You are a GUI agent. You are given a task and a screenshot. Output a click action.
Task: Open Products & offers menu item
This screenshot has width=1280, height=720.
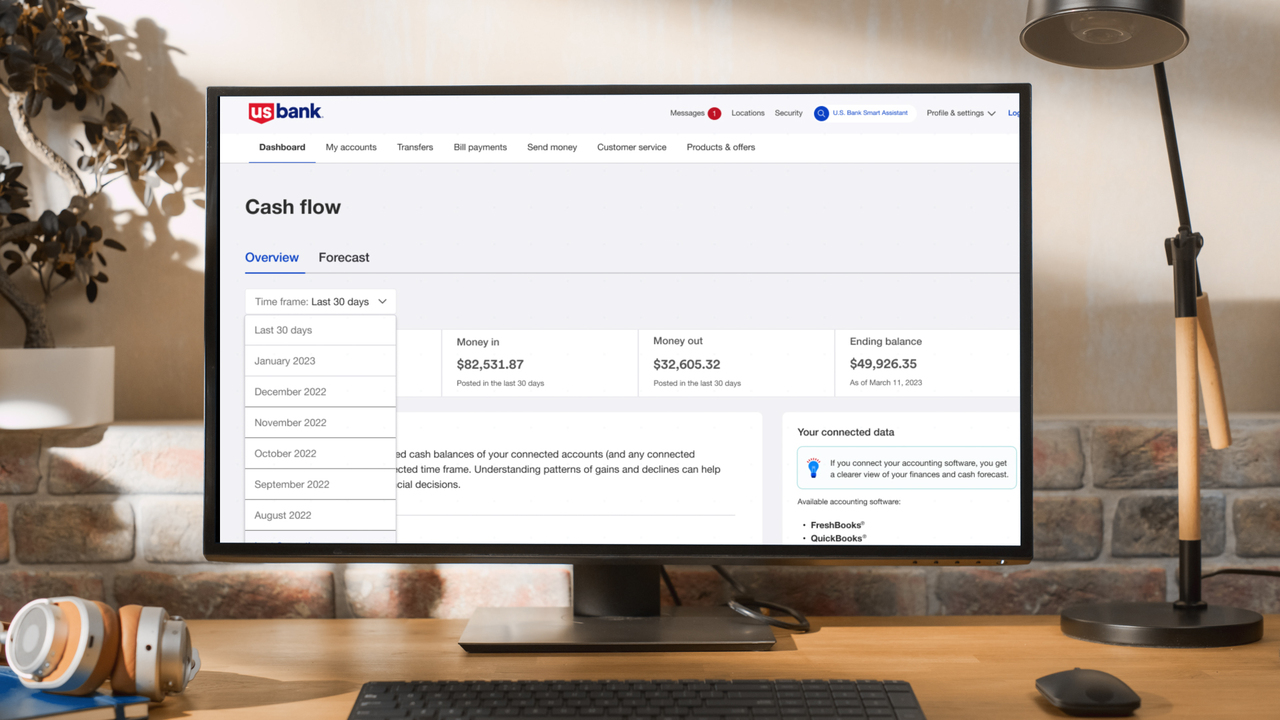[x=721, y=147]
